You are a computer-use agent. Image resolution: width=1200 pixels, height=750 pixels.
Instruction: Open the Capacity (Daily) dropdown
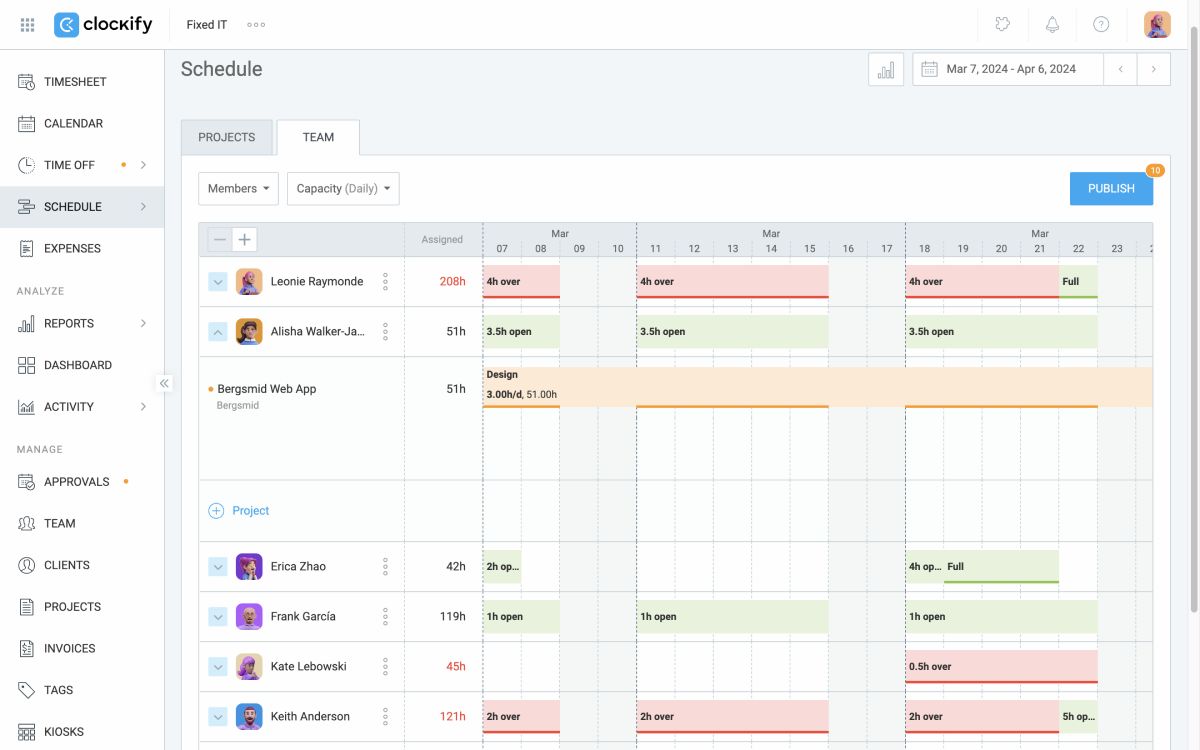click(x=343, y=188)
